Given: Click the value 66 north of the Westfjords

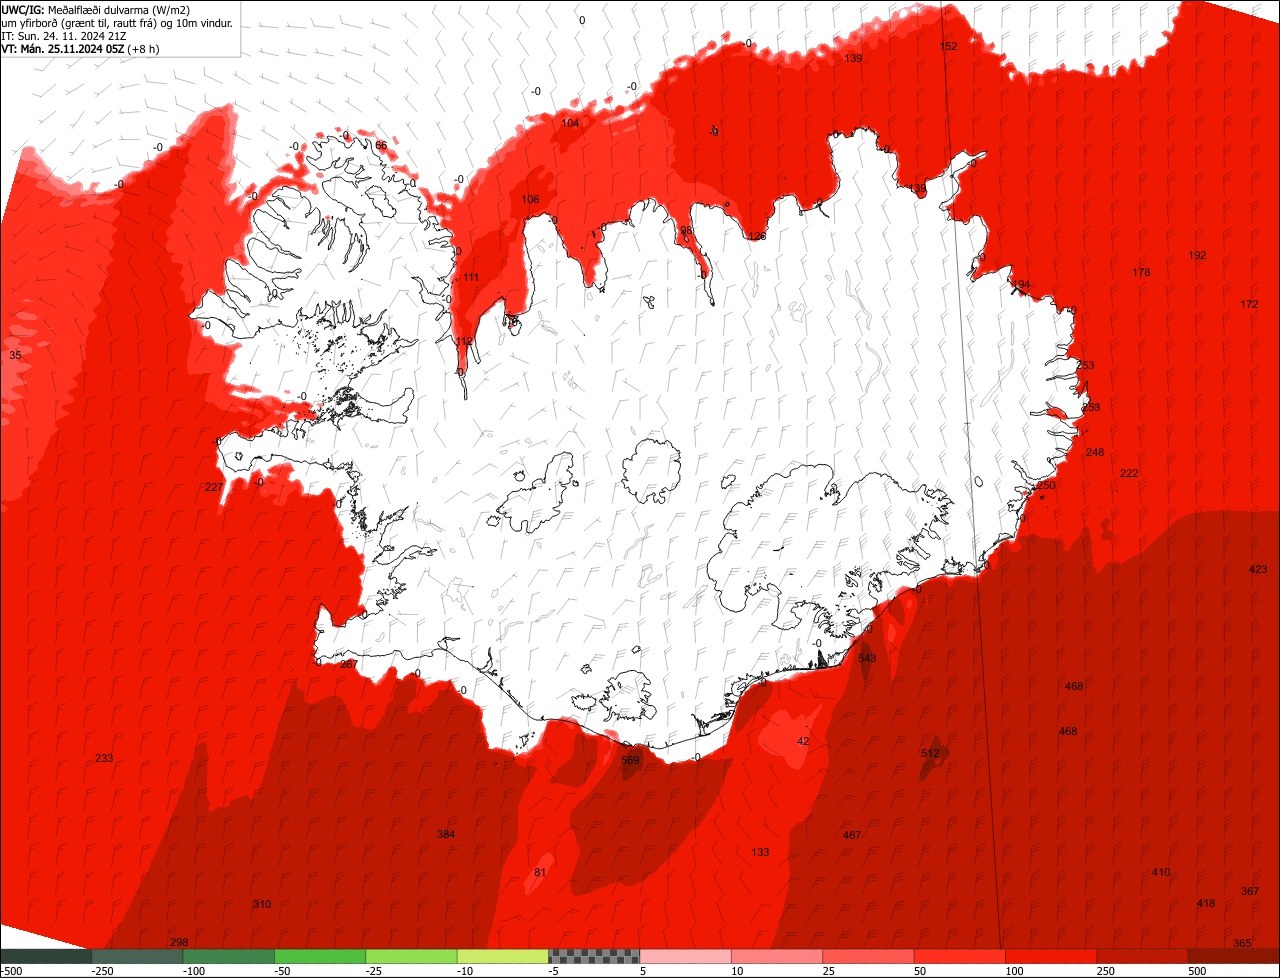Looking at the screenshot, I should 381,145.
